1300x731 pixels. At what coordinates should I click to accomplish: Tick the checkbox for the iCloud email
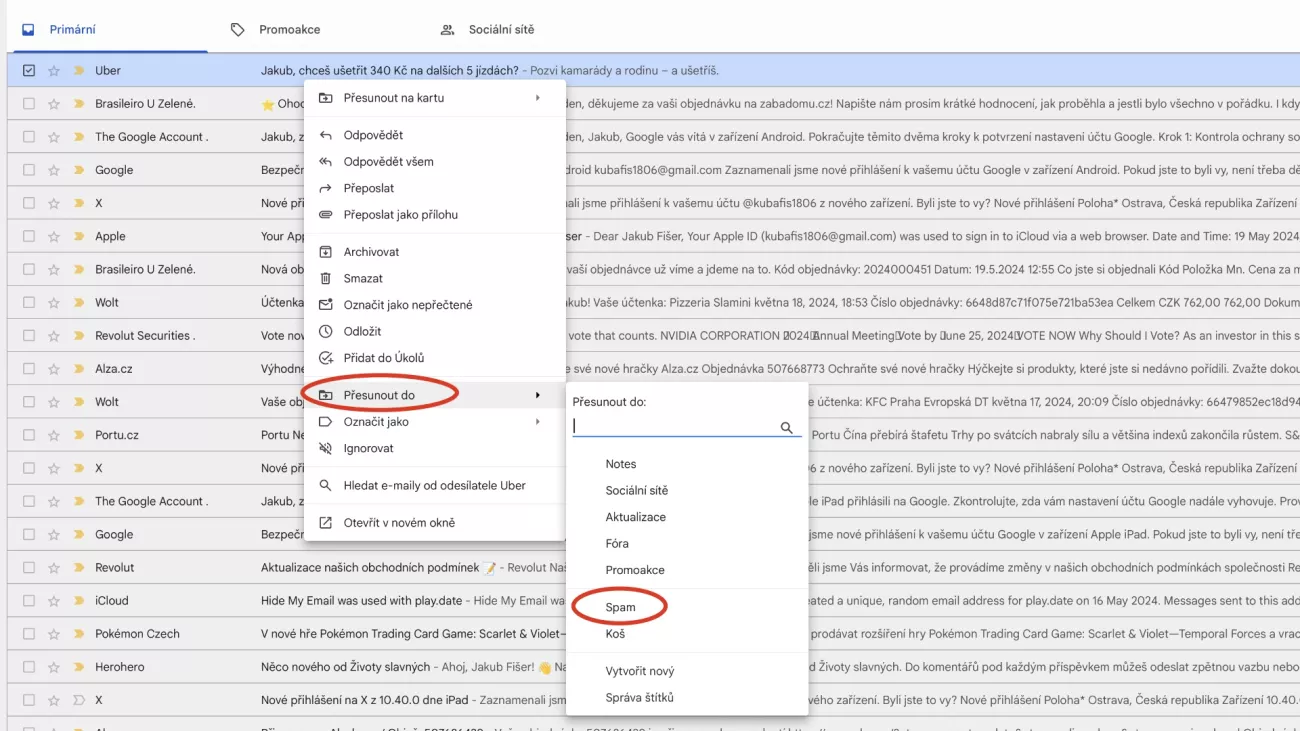(x=28, y=601)
